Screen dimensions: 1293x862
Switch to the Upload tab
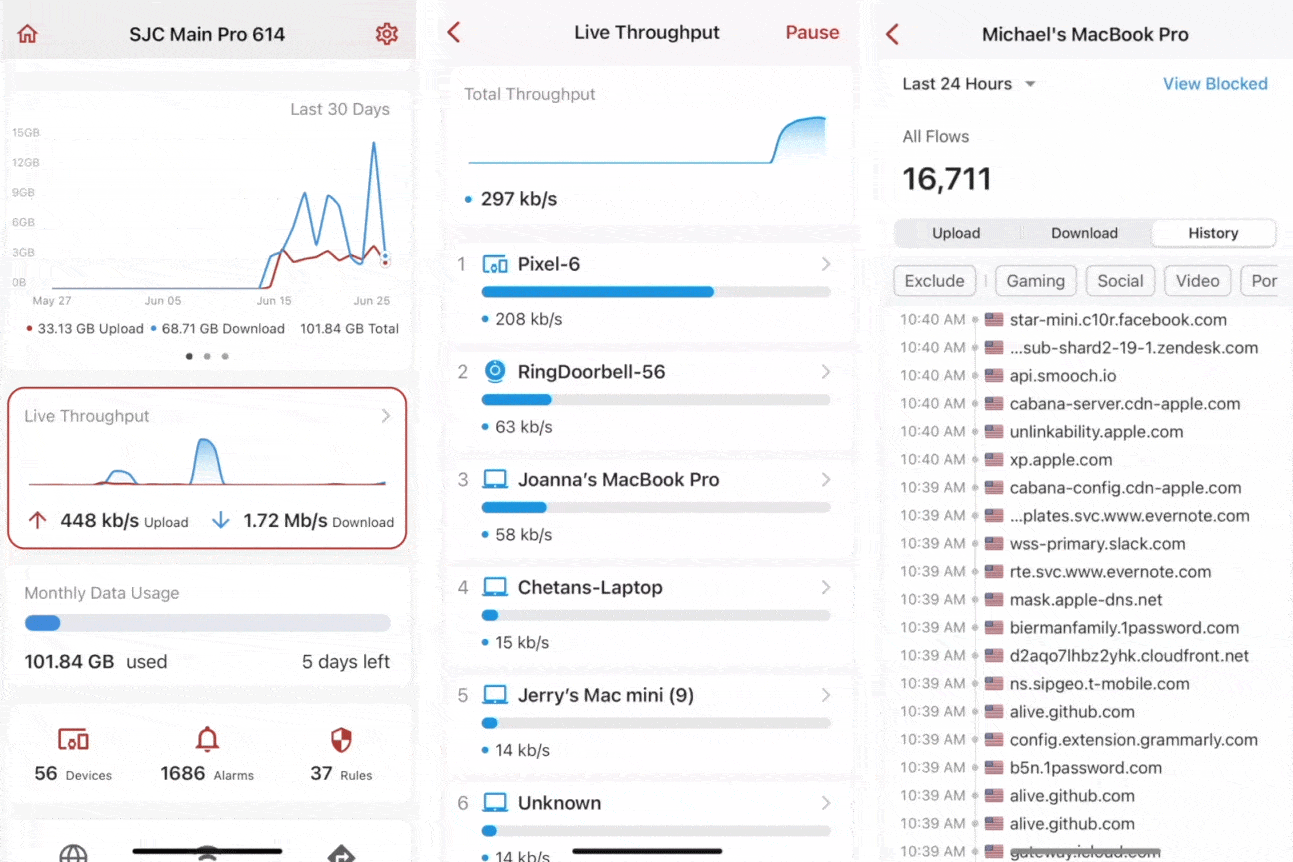coord(956,233)
